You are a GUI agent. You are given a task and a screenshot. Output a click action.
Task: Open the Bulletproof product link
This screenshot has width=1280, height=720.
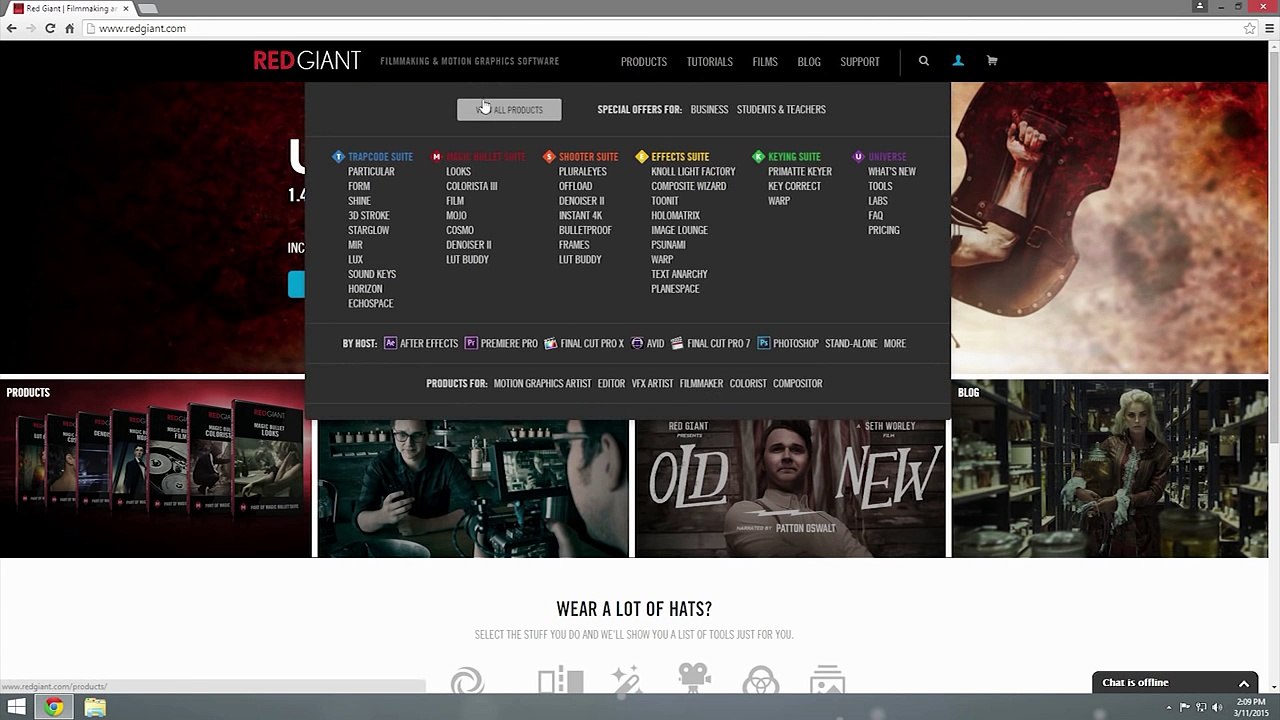585,230
